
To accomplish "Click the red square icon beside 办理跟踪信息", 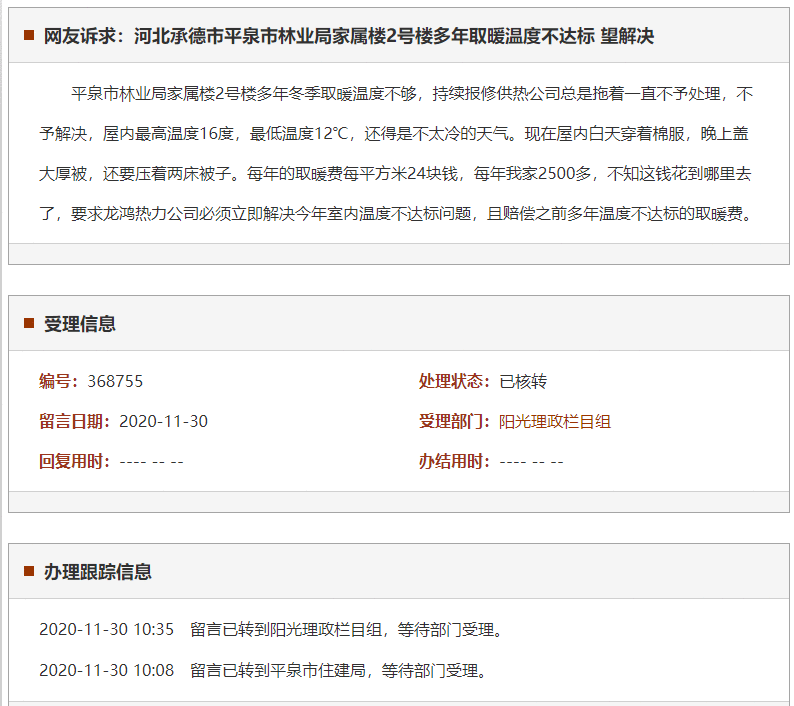I will click(x=30, y=572).
